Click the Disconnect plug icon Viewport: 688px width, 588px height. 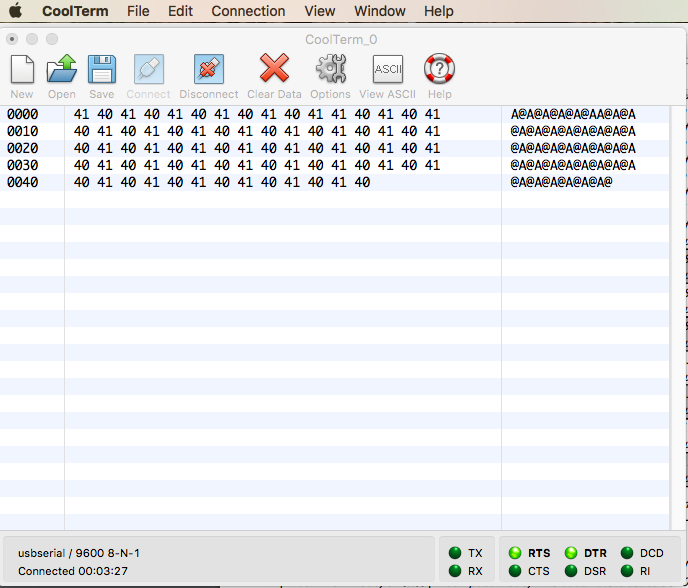tap(209, 69)
